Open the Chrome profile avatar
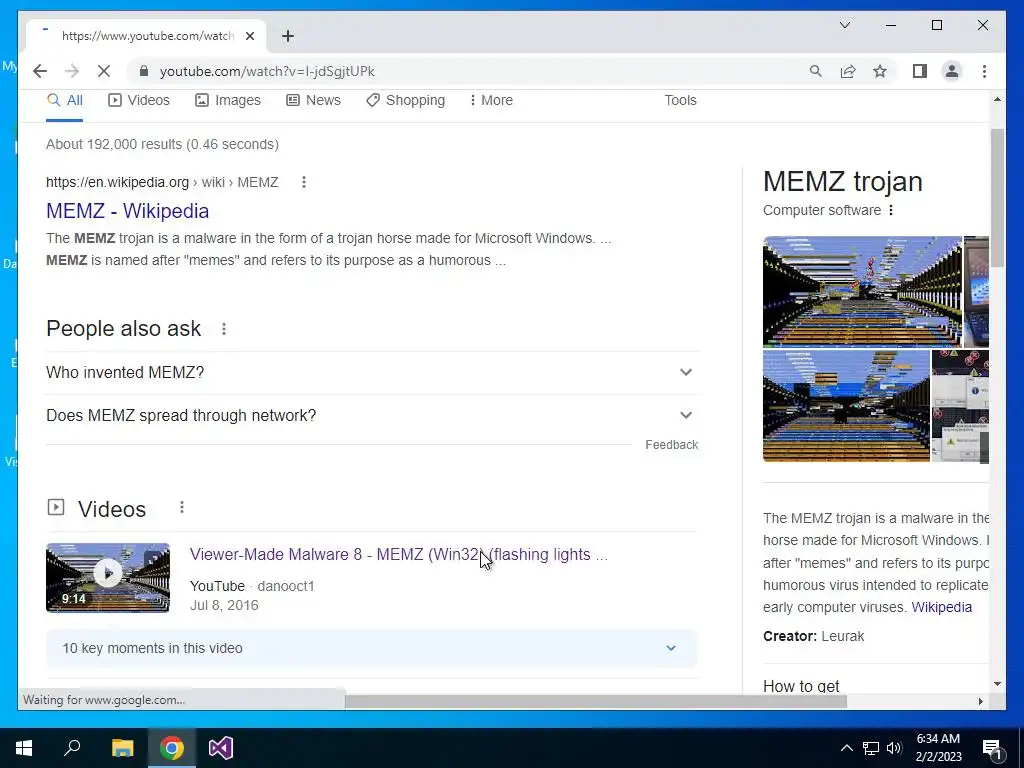Screen dimensions: 1024x768 952,71
